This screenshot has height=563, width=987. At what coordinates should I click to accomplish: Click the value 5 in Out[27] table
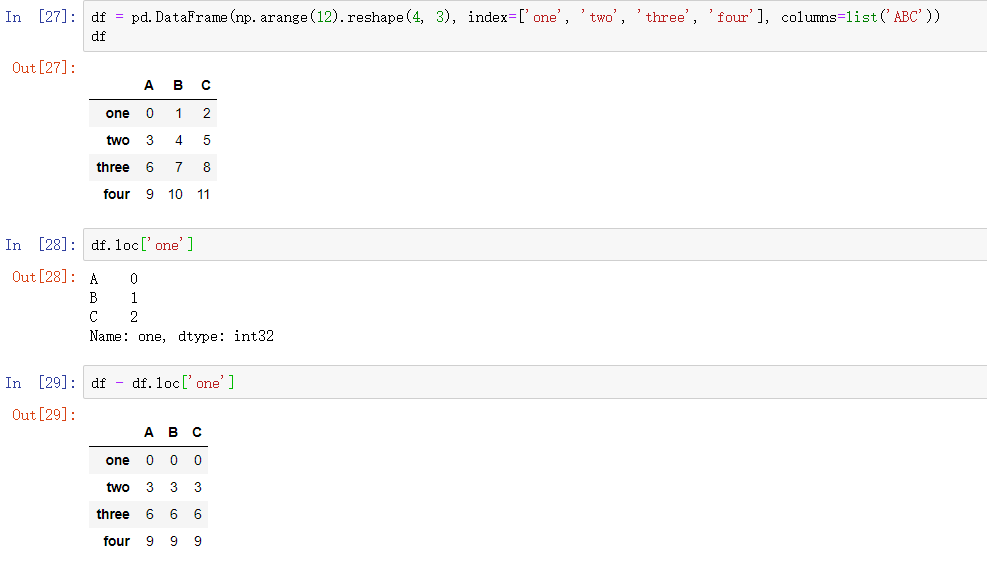tap(206, 140)
